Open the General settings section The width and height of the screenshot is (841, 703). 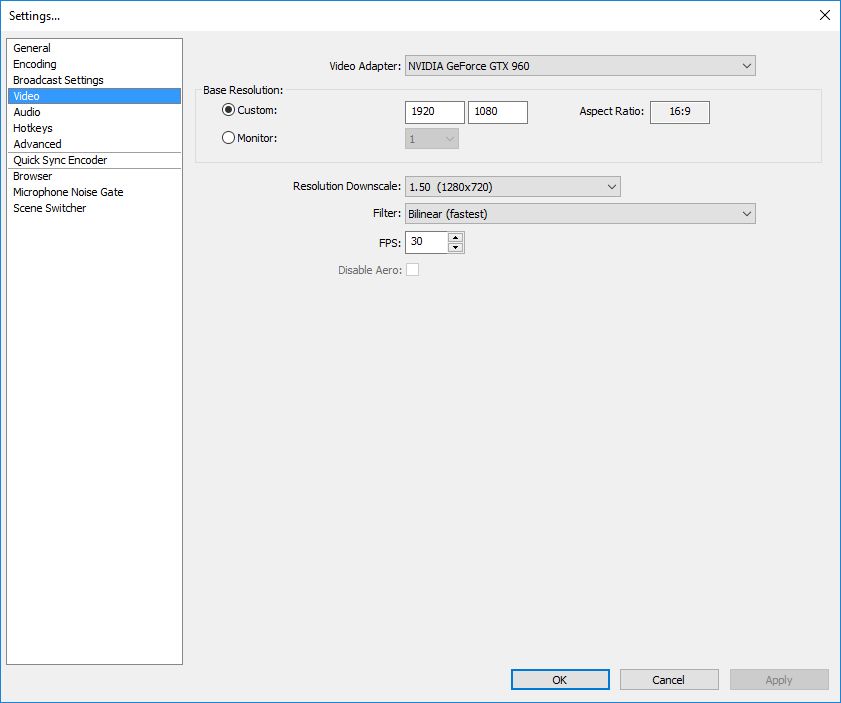click(32, 48)
